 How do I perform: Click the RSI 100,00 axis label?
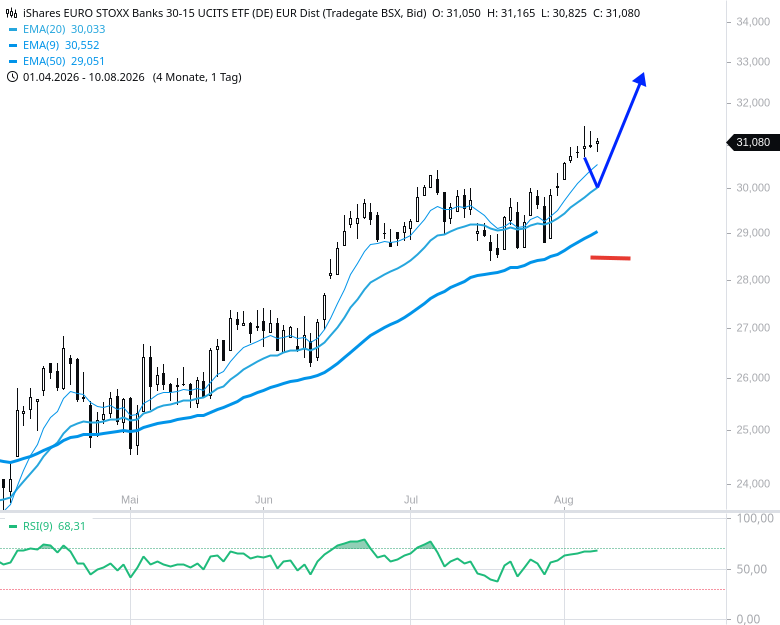pos(755,519)
